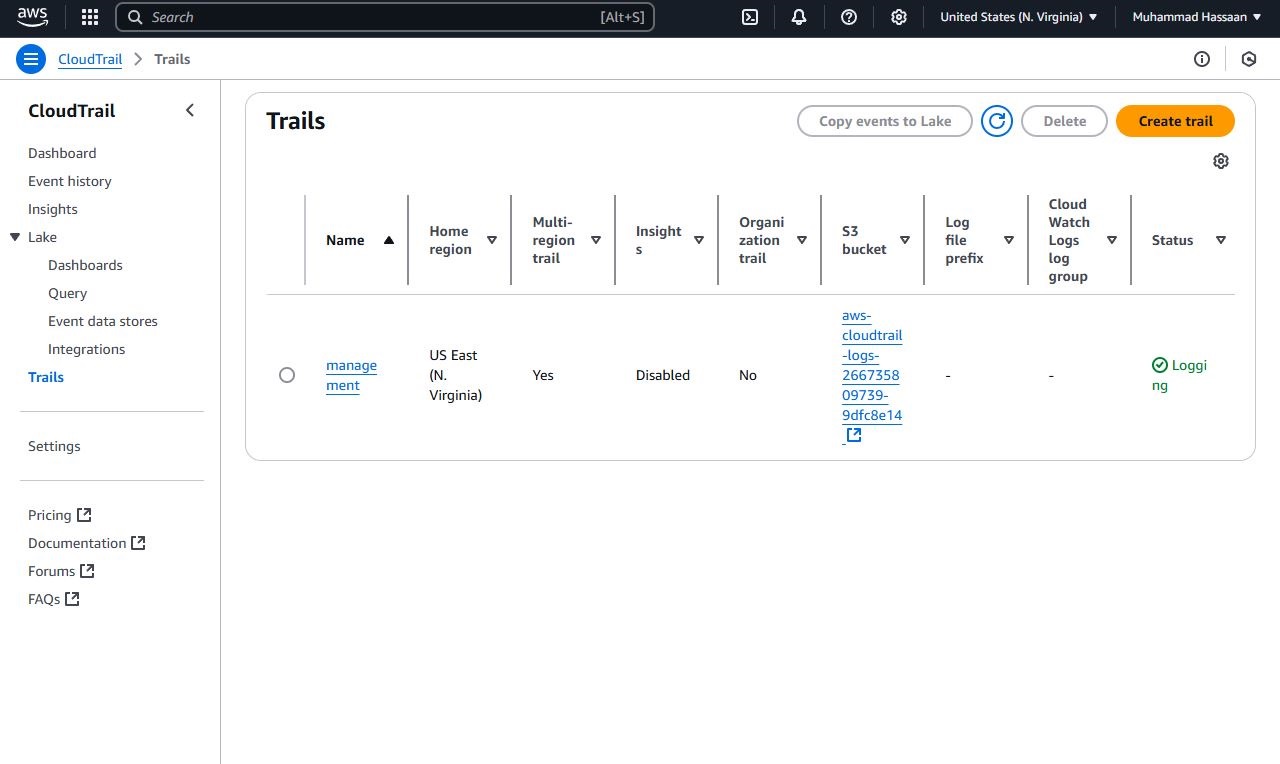Click the US East (N. Virginia) cell
The width and height of the screenshot is (1280, 764).
pos(455,375)
